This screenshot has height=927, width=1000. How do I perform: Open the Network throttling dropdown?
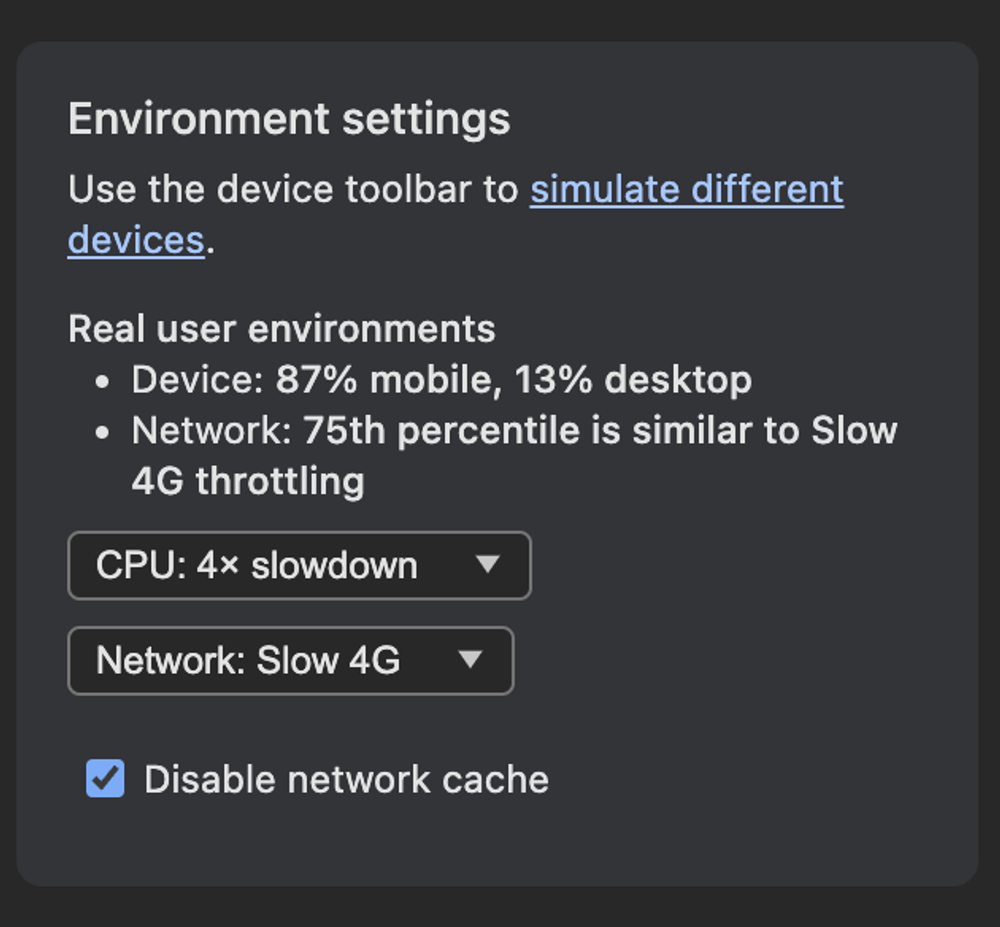tap(288, 661)
